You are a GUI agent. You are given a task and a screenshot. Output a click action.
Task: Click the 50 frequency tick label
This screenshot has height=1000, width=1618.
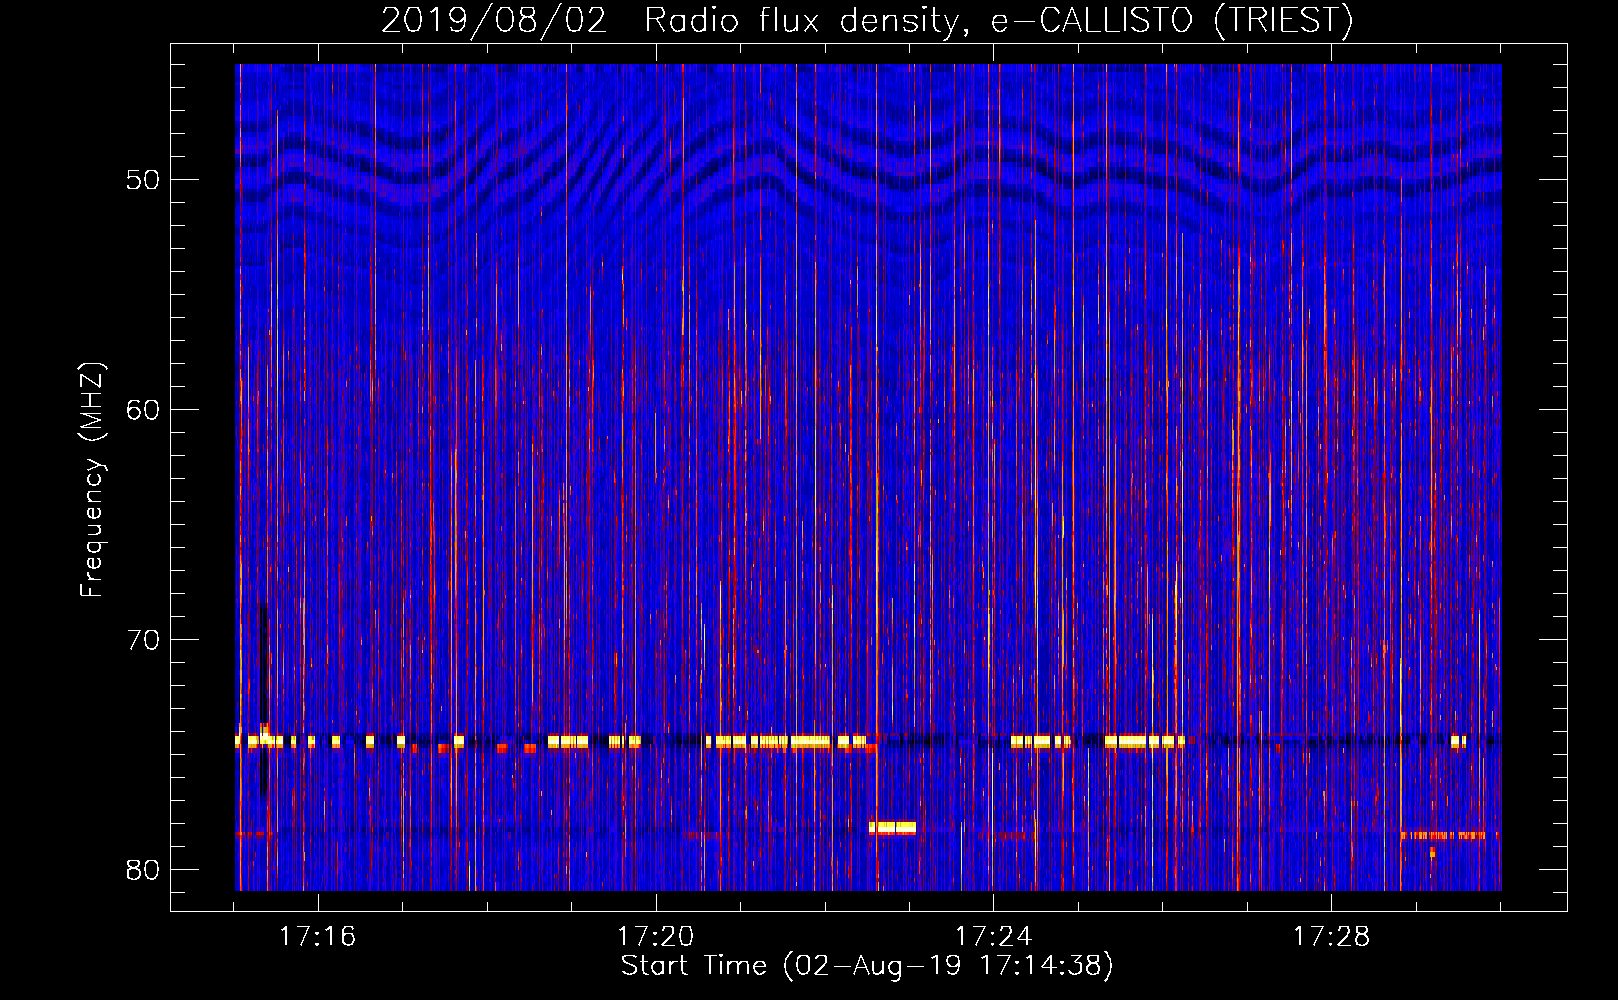[x=143, y=180]
